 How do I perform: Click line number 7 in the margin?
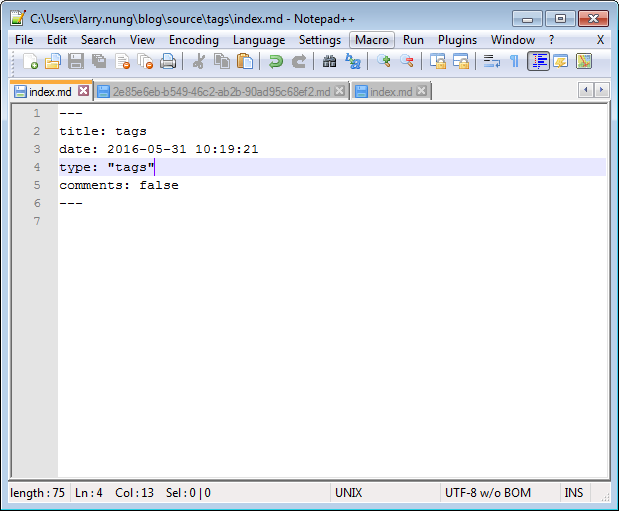tap(37, 221)
